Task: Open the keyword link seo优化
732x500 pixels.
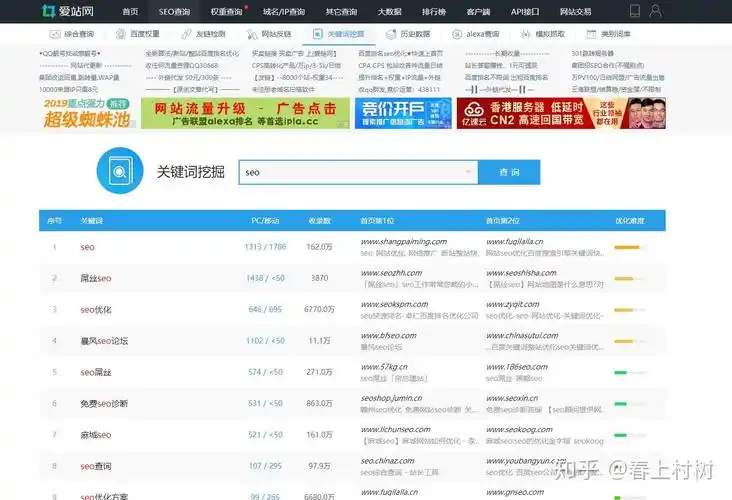Action: 96,310
